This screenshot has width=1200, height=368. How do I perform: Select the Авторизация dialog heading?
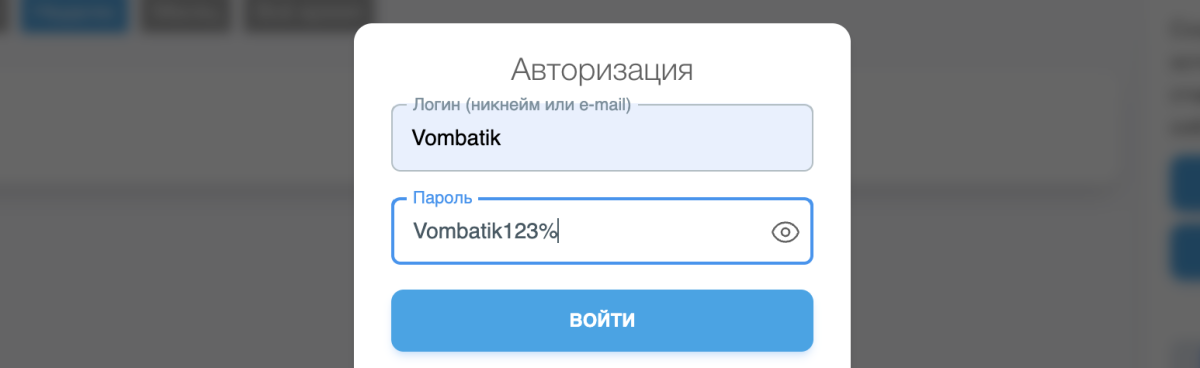coord(602,70)
